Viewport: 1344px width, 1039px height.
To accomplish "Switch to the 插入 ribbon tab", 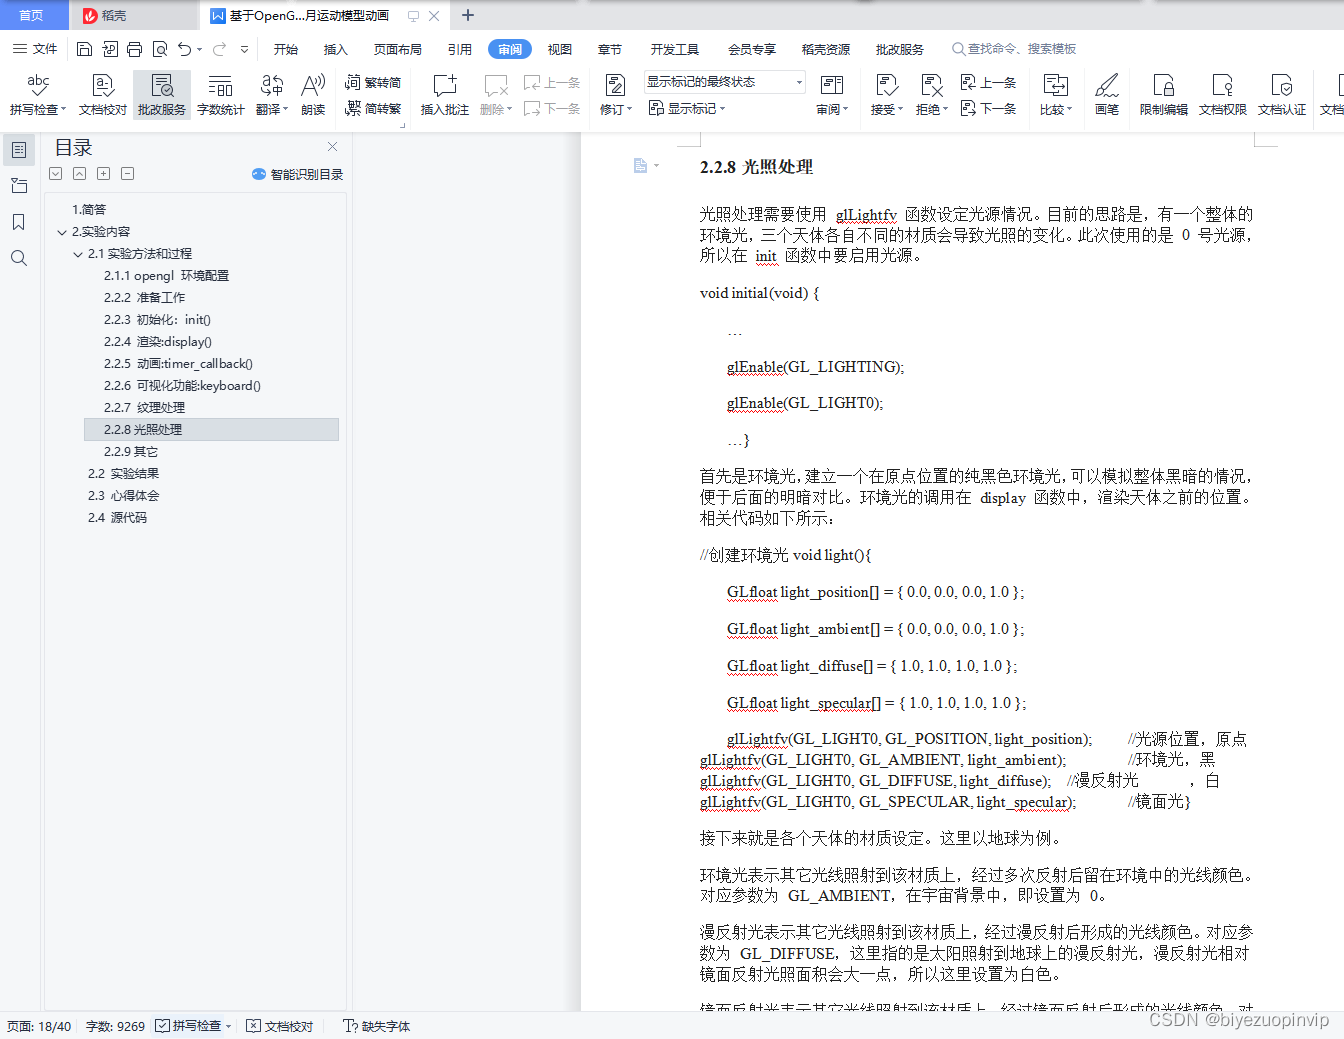I will coord(335,48).
